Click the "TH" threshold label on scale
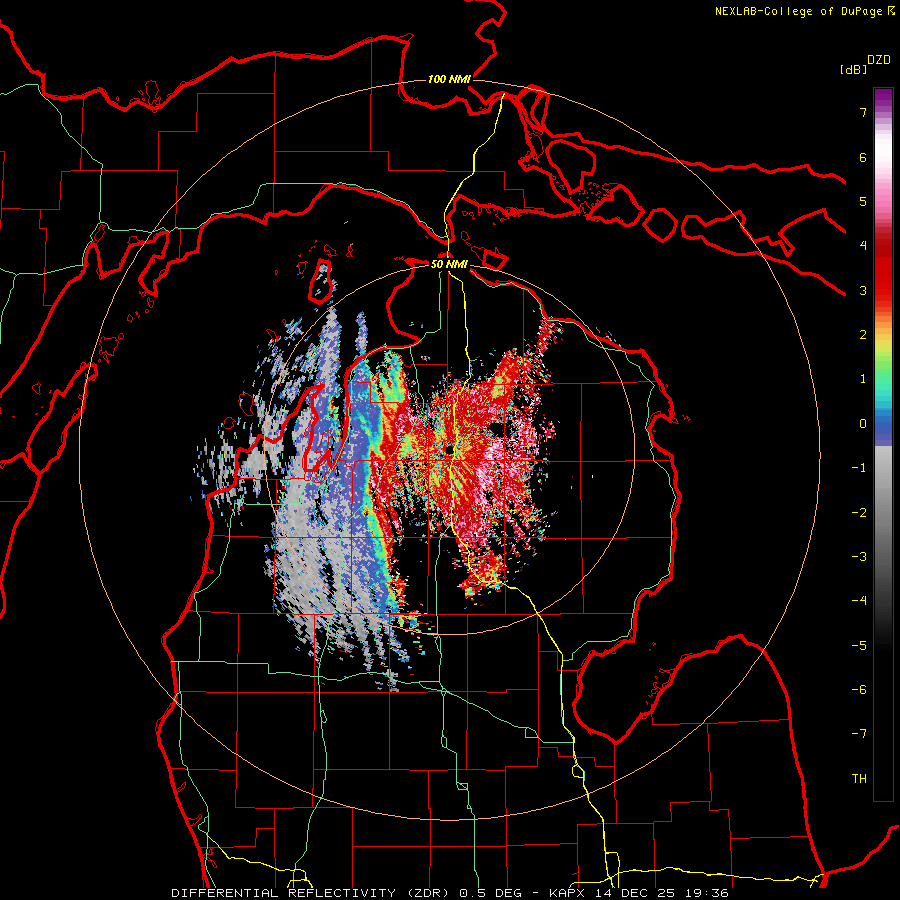This screenshot has width=900, height=900. click(859, 779)
